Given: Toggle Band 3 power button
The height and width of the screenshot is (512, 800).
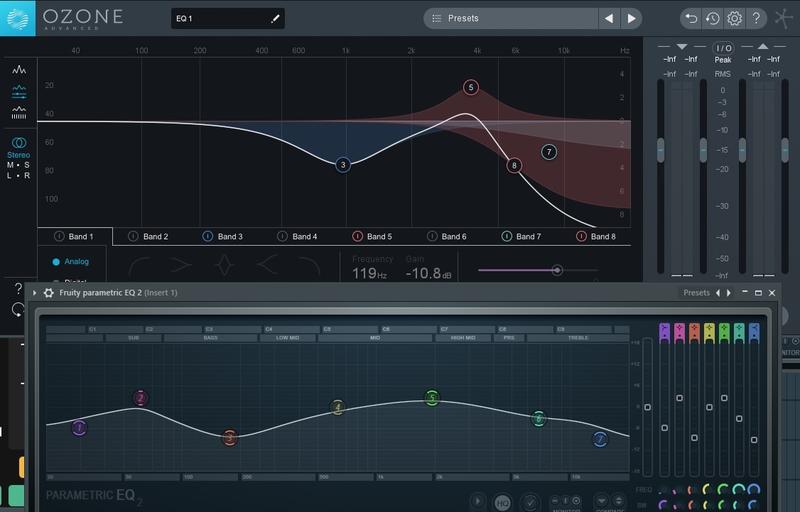Looking at the screenshot, I should click(x=208, y=236).
